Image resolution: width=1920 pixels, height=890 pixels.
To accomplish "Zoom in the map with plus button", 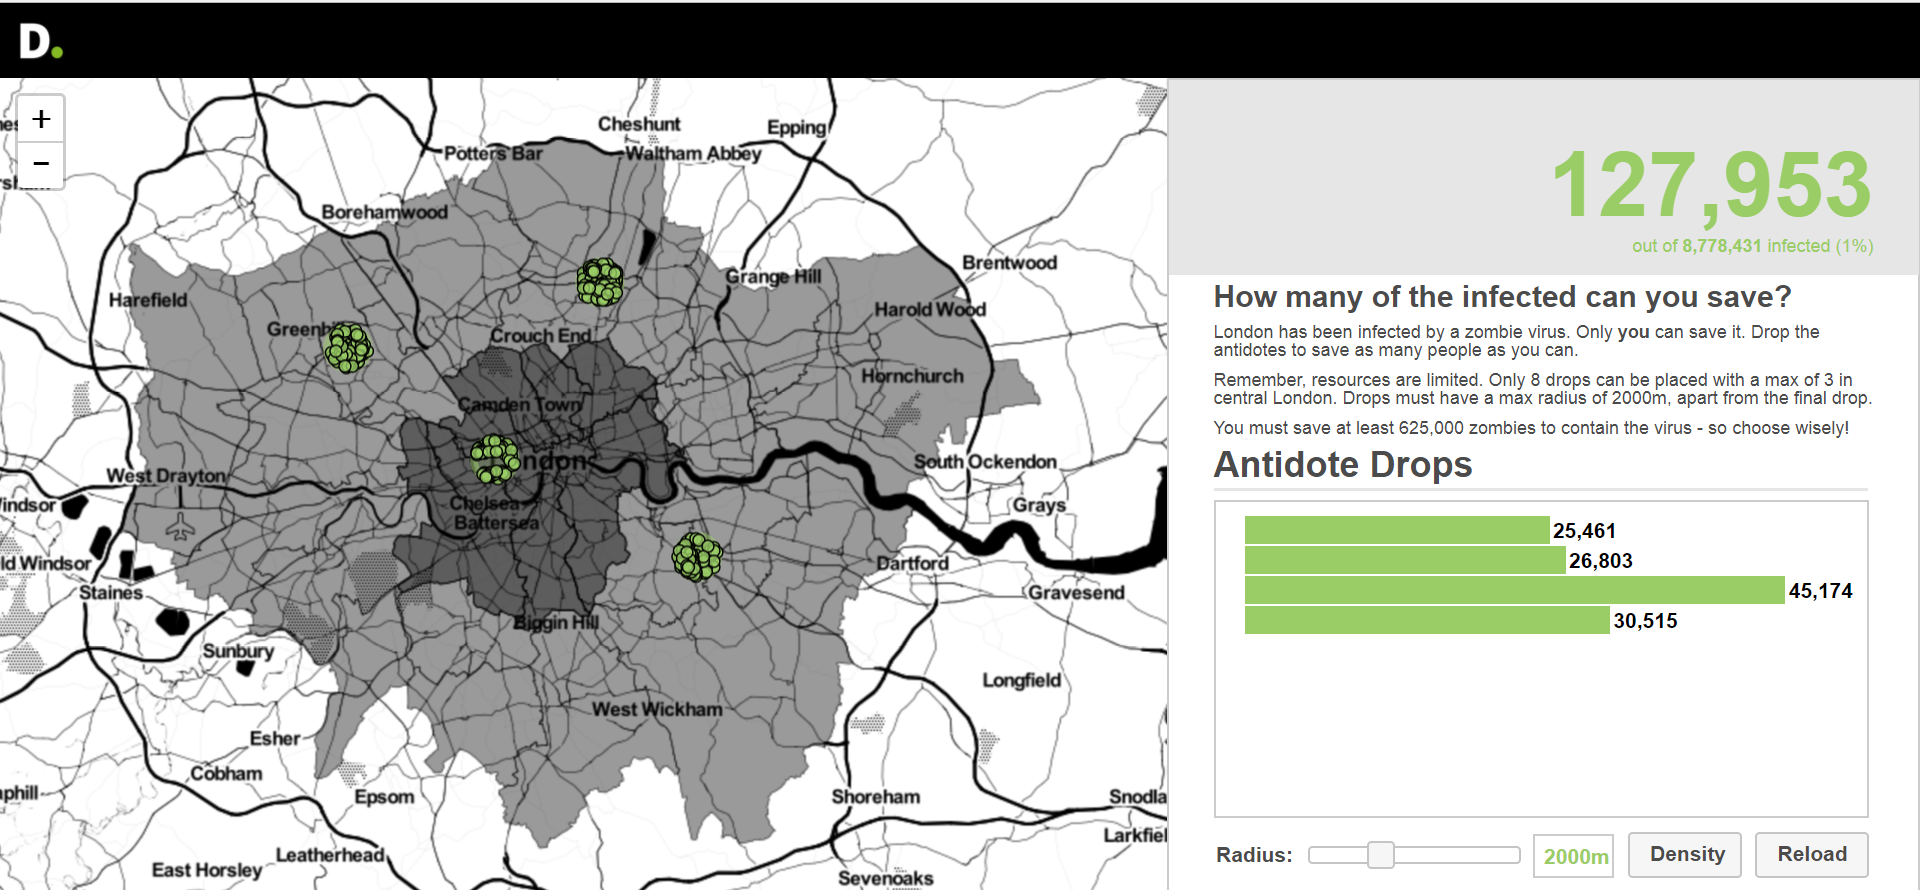I will tap(41, 119).
